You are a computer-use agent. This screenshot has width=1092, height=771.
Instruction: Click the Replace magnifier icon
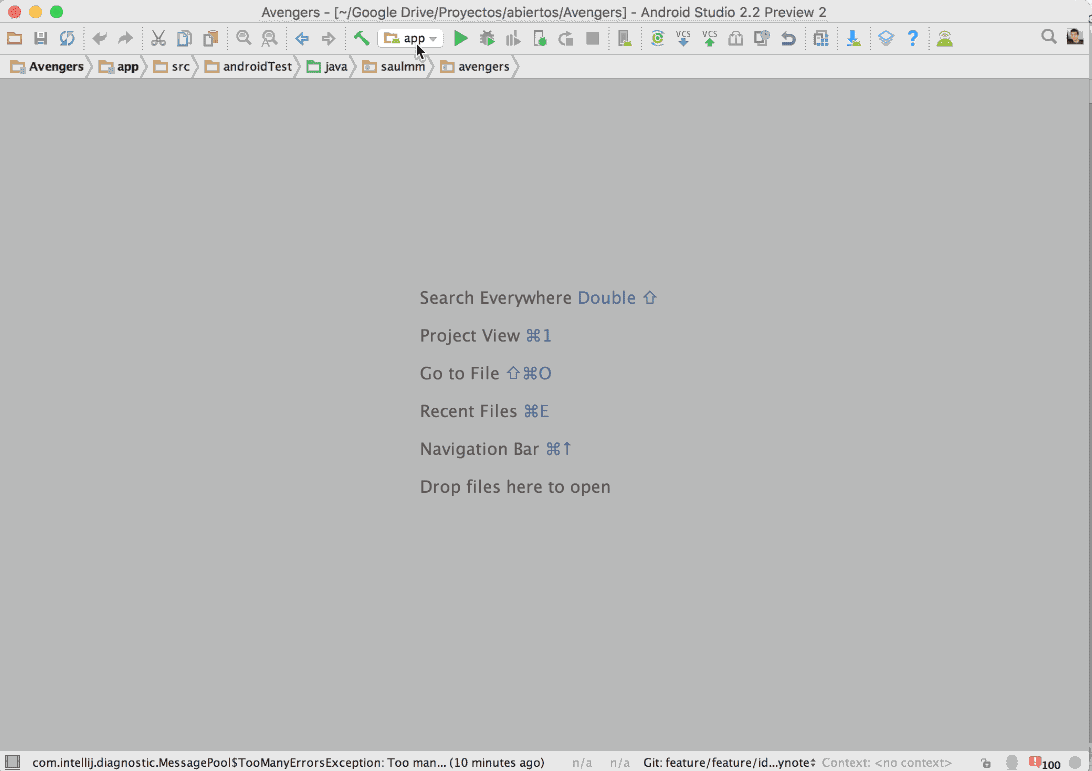(x=269, y=38)
